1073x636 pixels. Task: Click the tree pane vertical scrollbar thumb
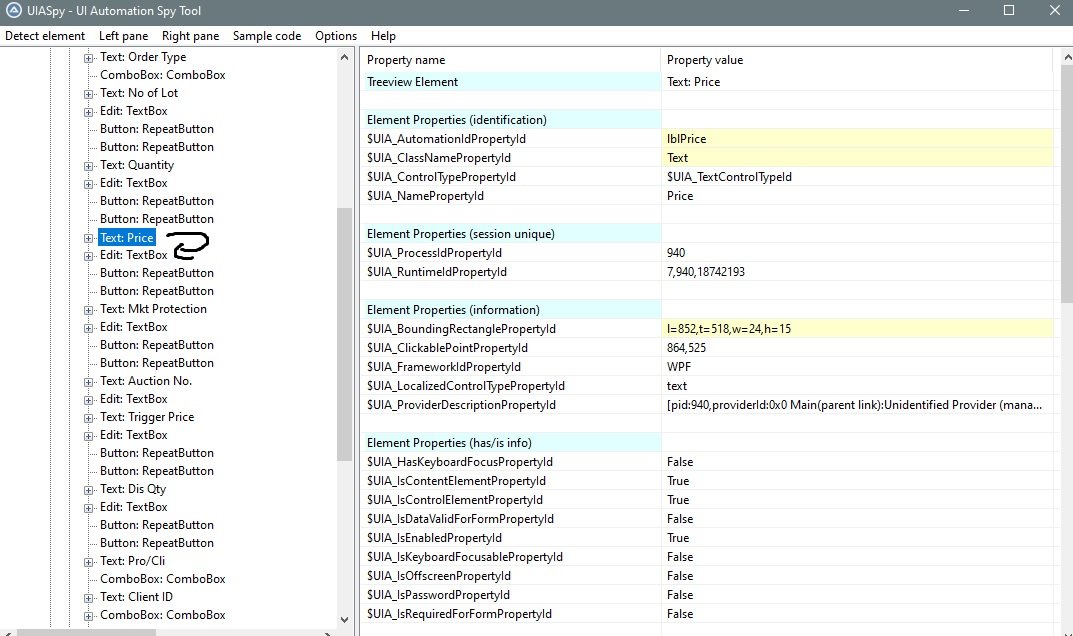[344, 334]
